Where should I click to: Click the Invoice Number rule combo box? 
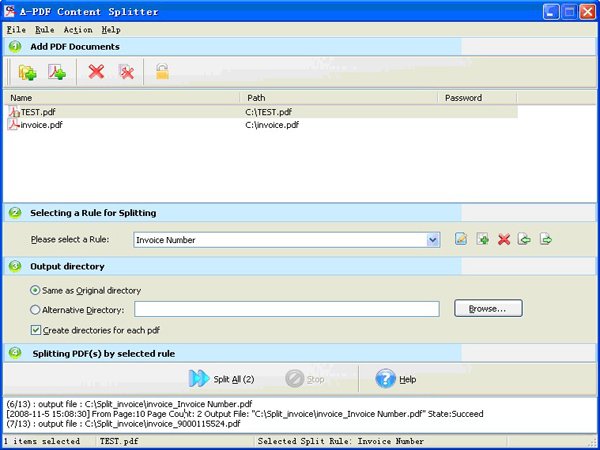[287, 240]
